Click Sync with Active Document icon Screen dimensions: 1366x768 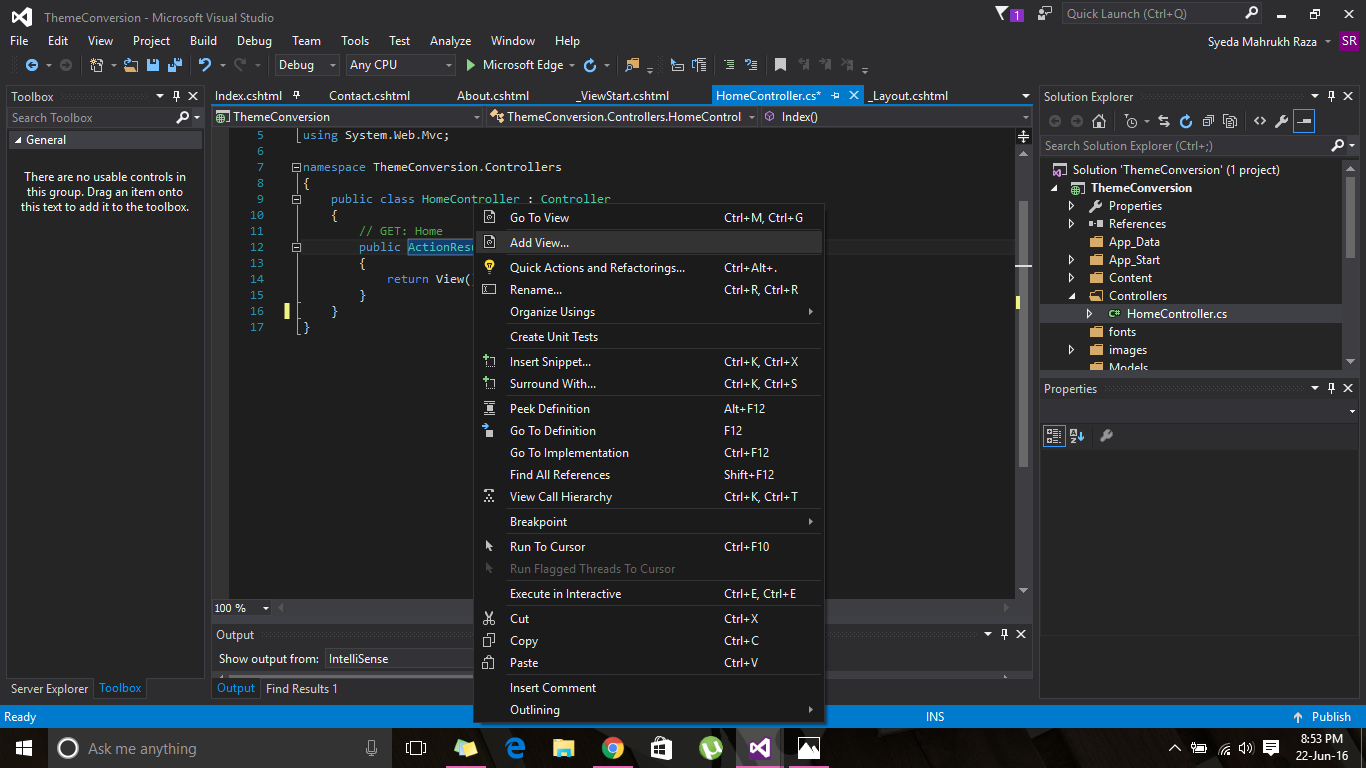pos(1164,121)
